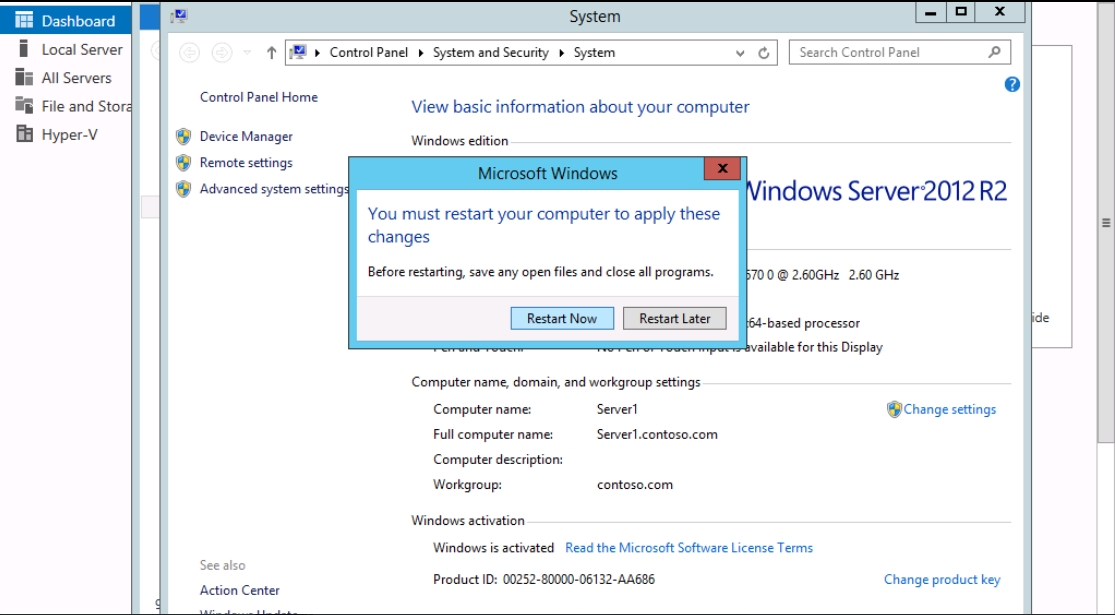Screen dimensions: 1115x615
Task: Click the computer icon in address bar
Action: (298, 52)
